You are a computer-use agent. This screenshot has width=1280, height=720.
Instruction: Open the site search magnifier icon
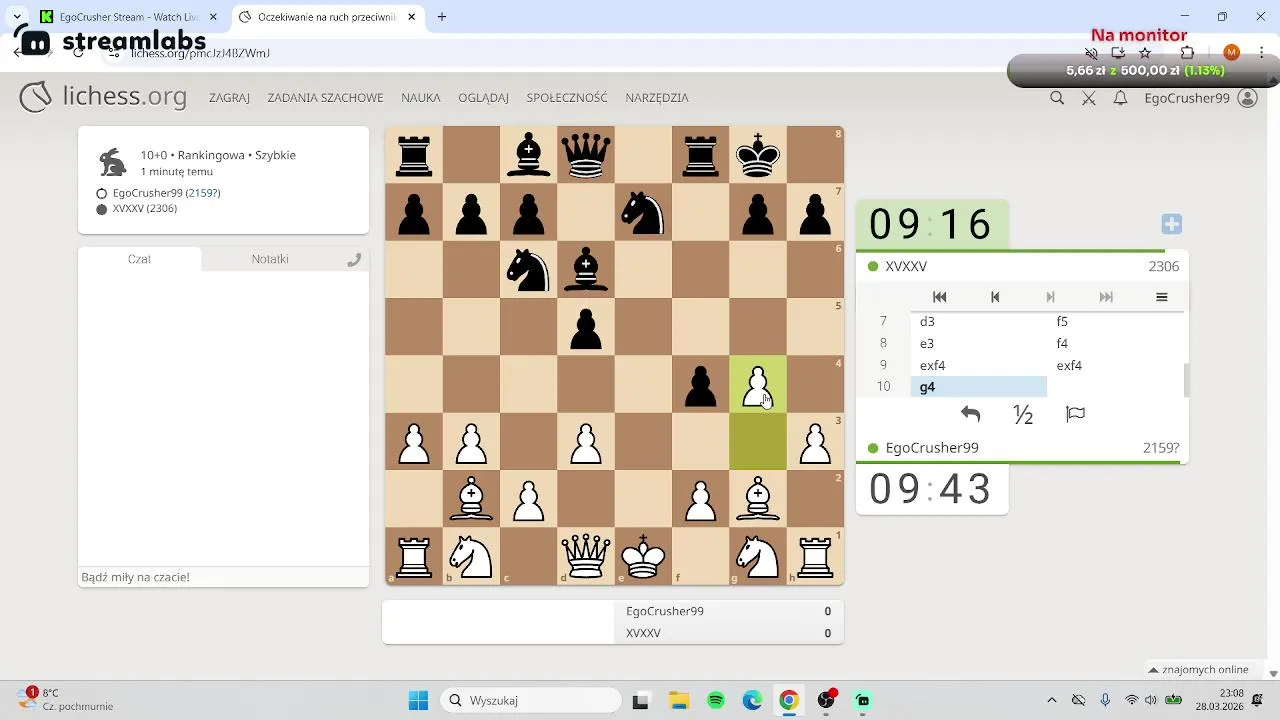pos(1057,98)
